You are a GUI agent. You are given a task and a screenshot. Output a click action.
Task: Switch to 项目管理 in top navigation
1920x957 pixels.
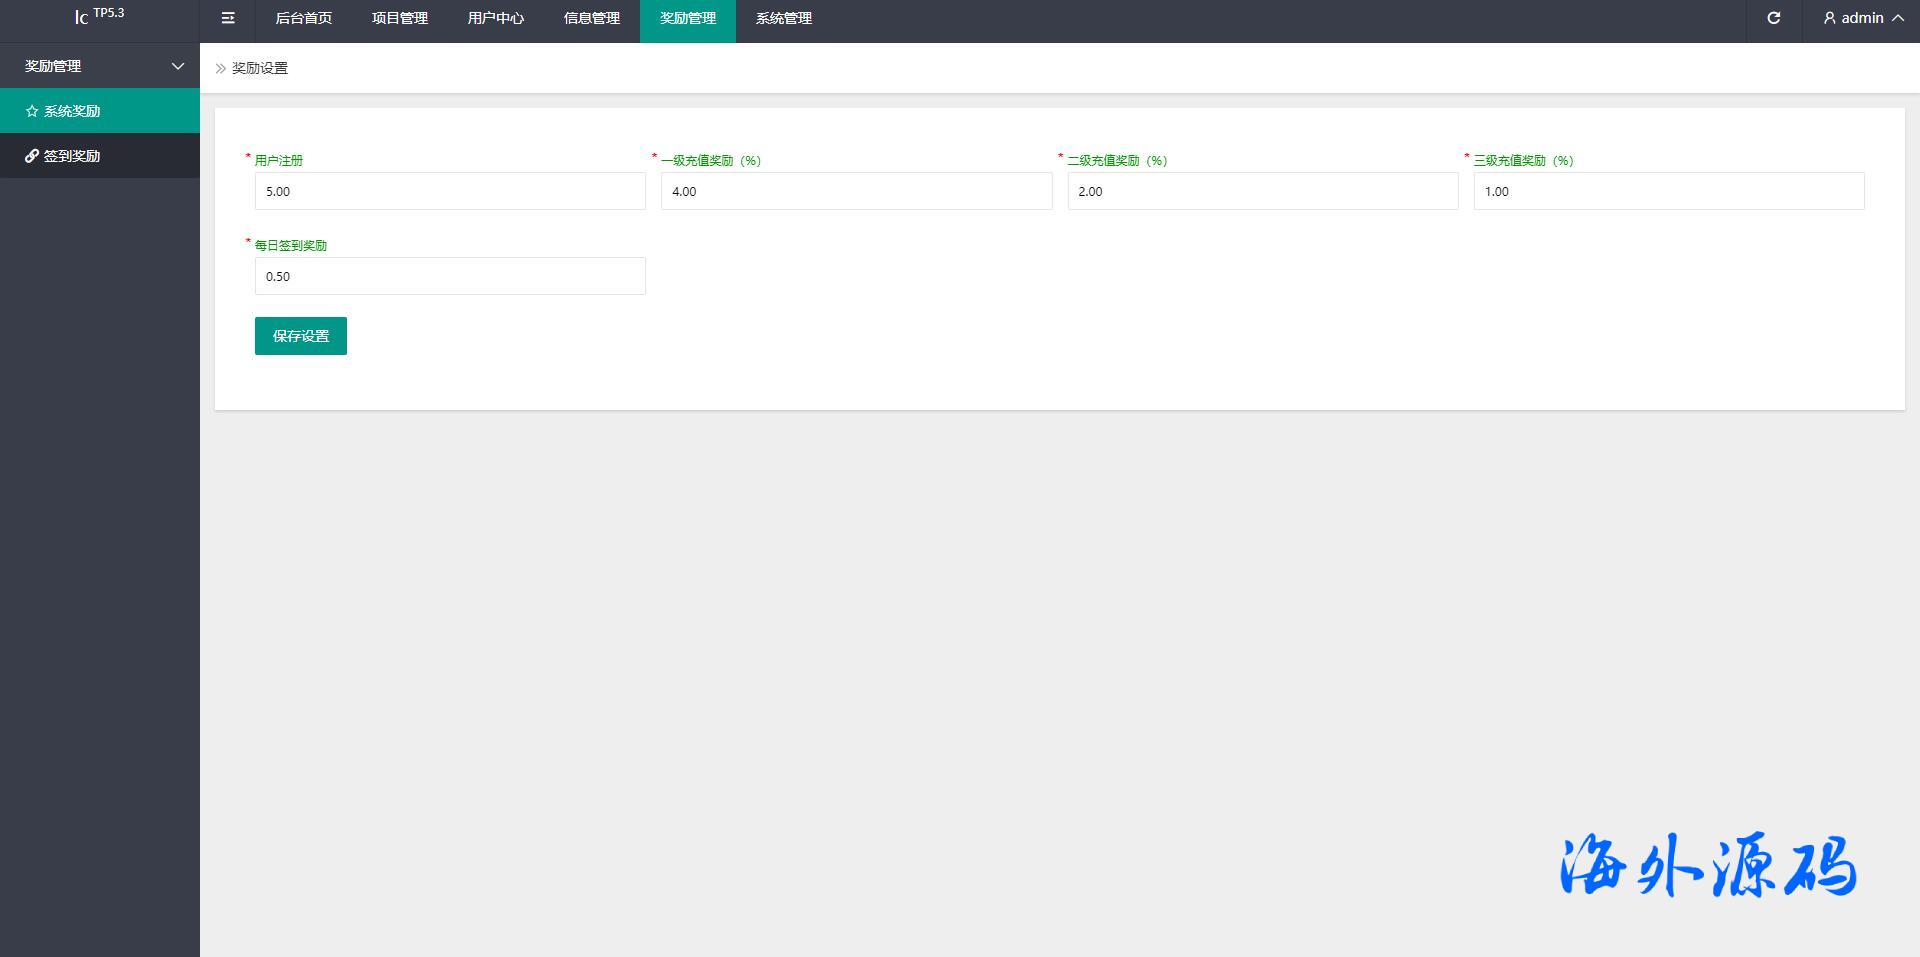(399, 18)
